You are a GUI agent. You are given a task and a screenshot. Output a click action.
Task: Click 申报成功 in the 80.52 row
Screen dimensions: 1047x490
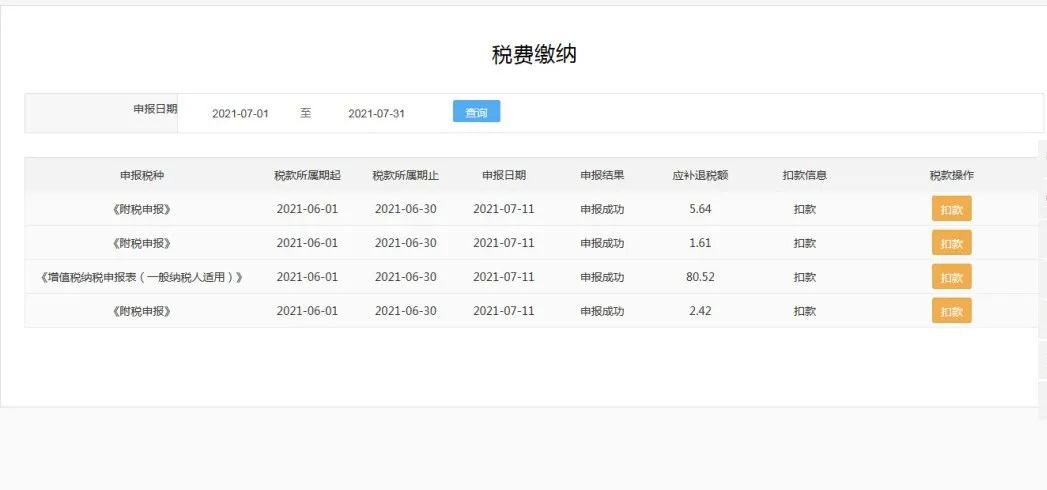pyautogui.click(x=602, y=277)
